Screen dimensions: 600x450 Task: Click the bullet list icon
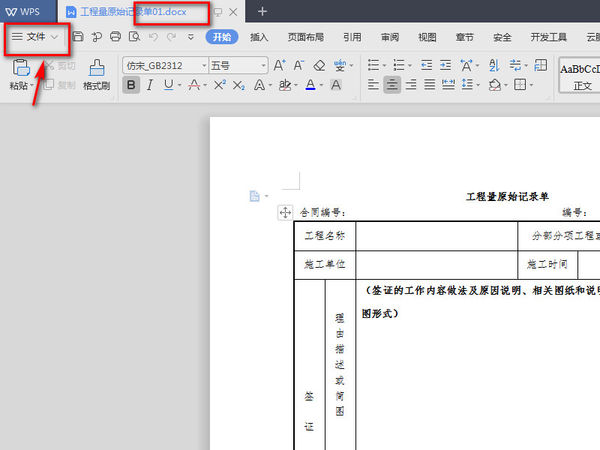click(x=373, y=65)
